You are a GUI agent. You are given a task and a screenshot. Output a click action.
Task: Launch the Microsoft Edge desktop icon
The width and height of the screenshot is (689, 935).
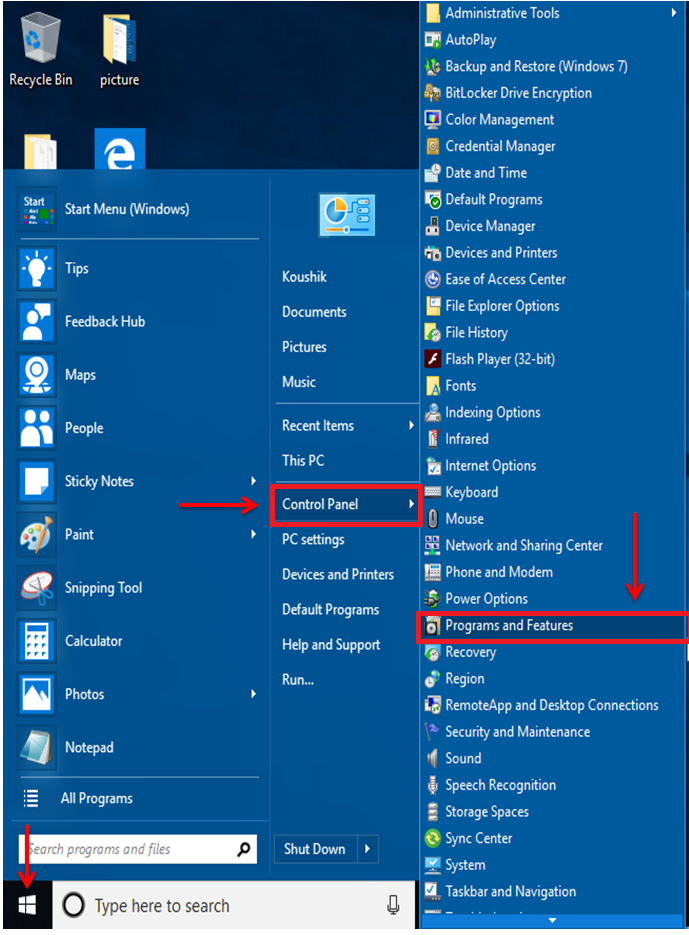[x=120, y=149]
